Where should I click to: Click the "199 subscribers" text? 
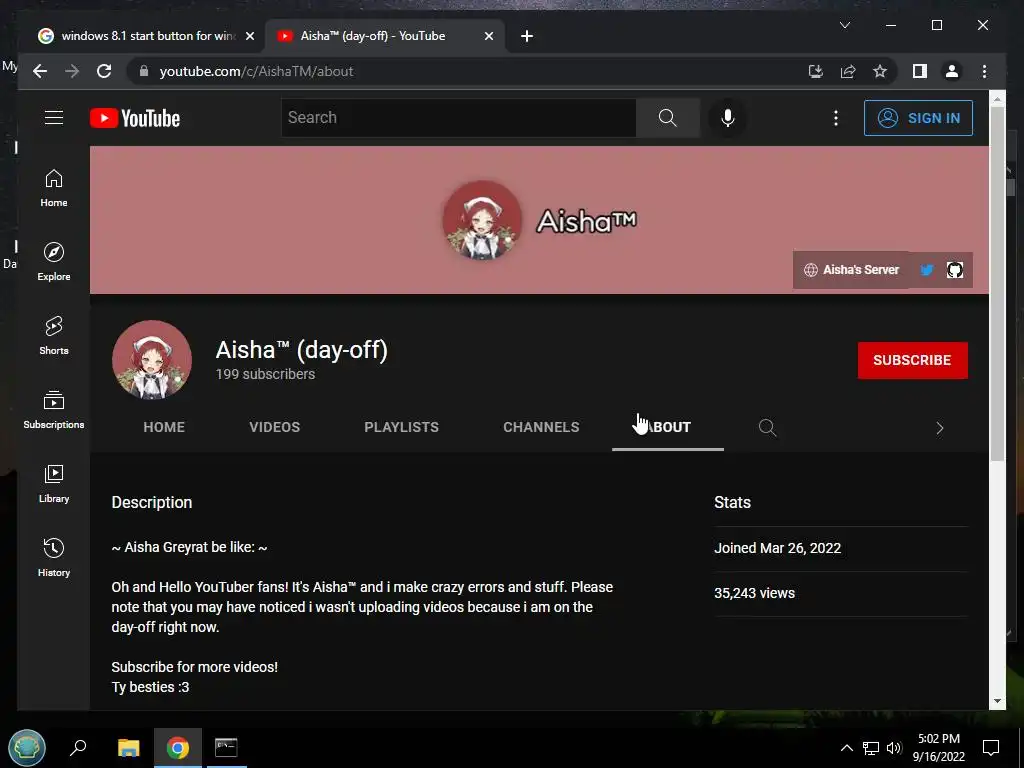(x=265, y=374)
